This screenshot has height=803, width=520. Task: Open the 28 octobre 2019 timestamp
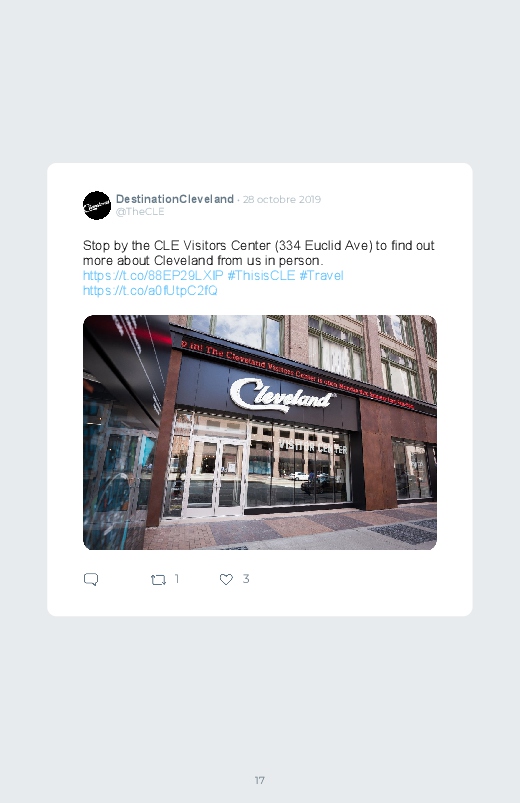282,199
